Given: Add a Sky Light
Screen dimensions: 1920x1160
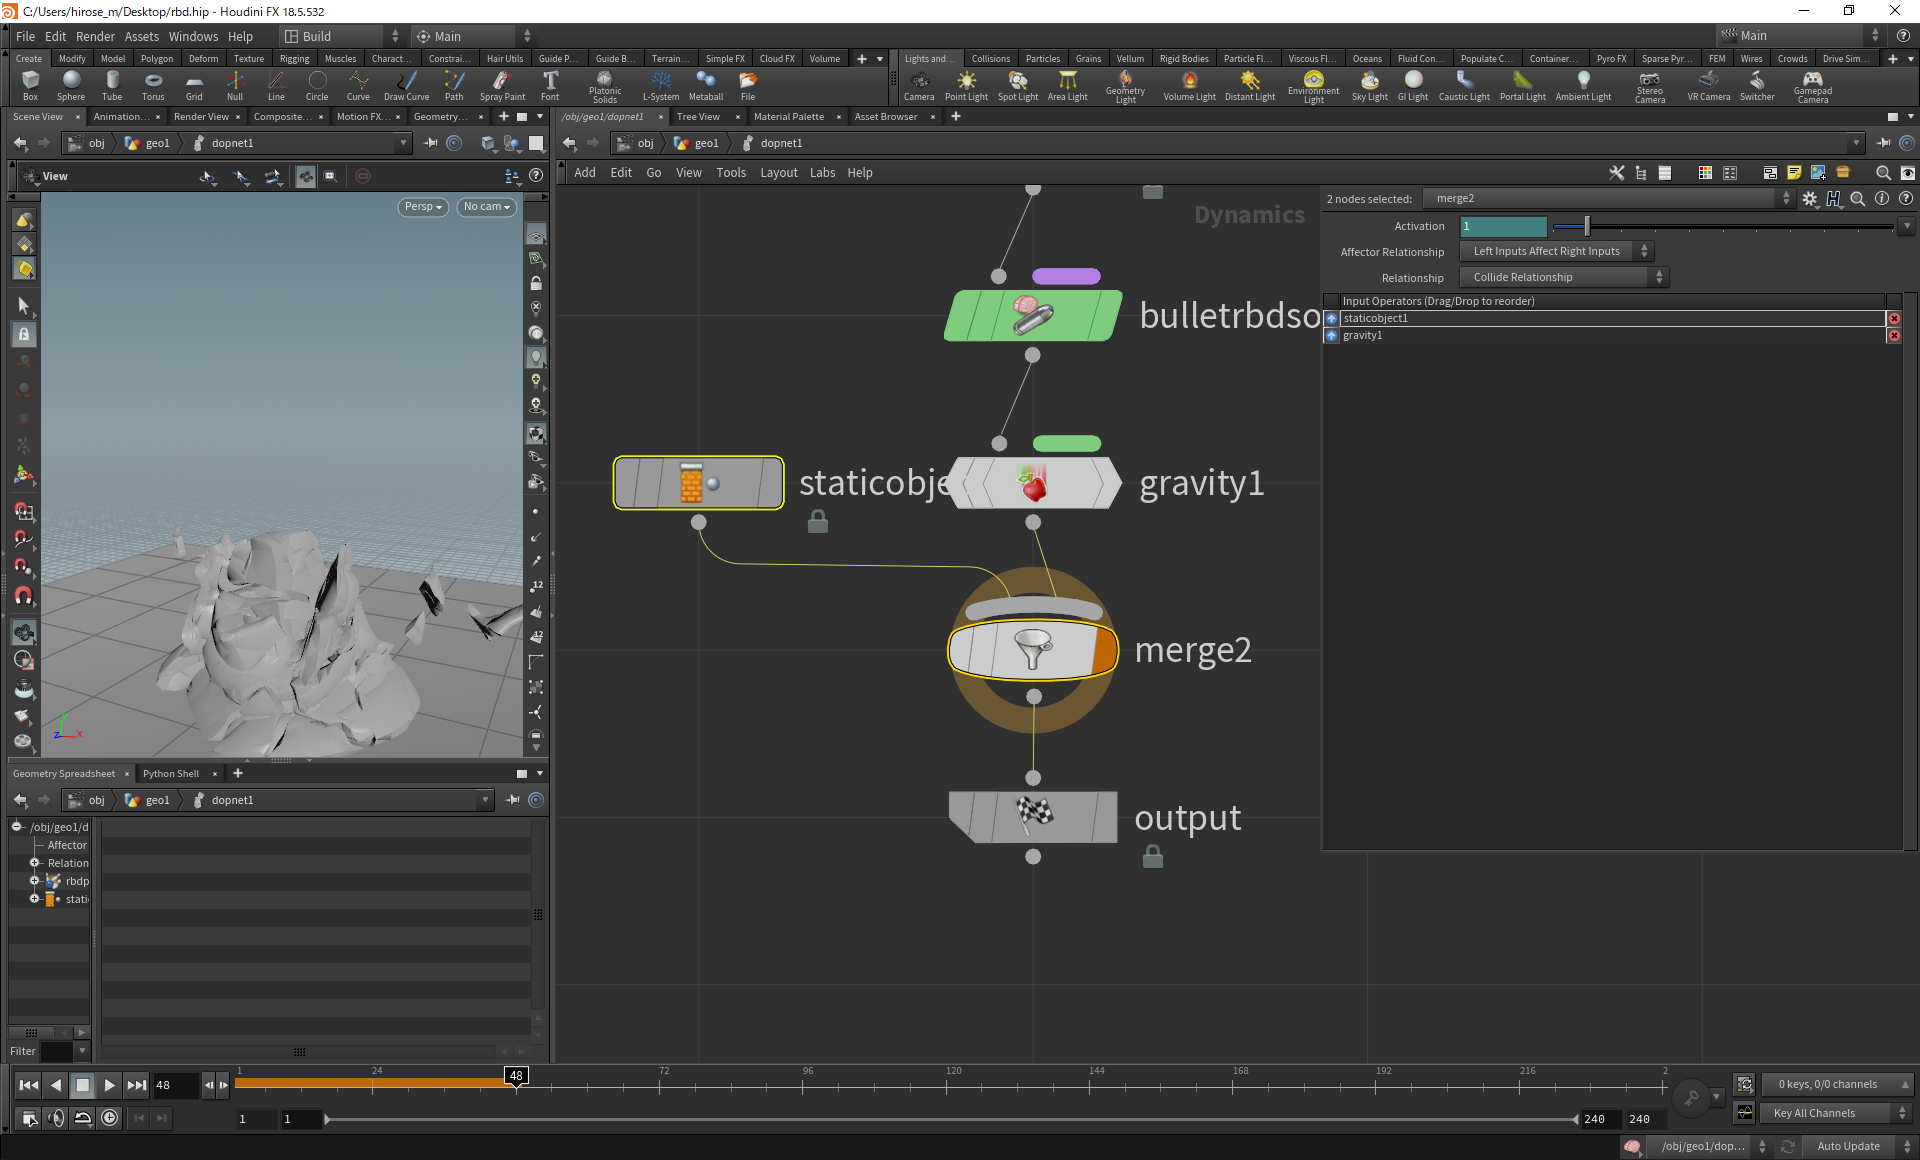Looking at the screenshot, I should coord(1370,86).
